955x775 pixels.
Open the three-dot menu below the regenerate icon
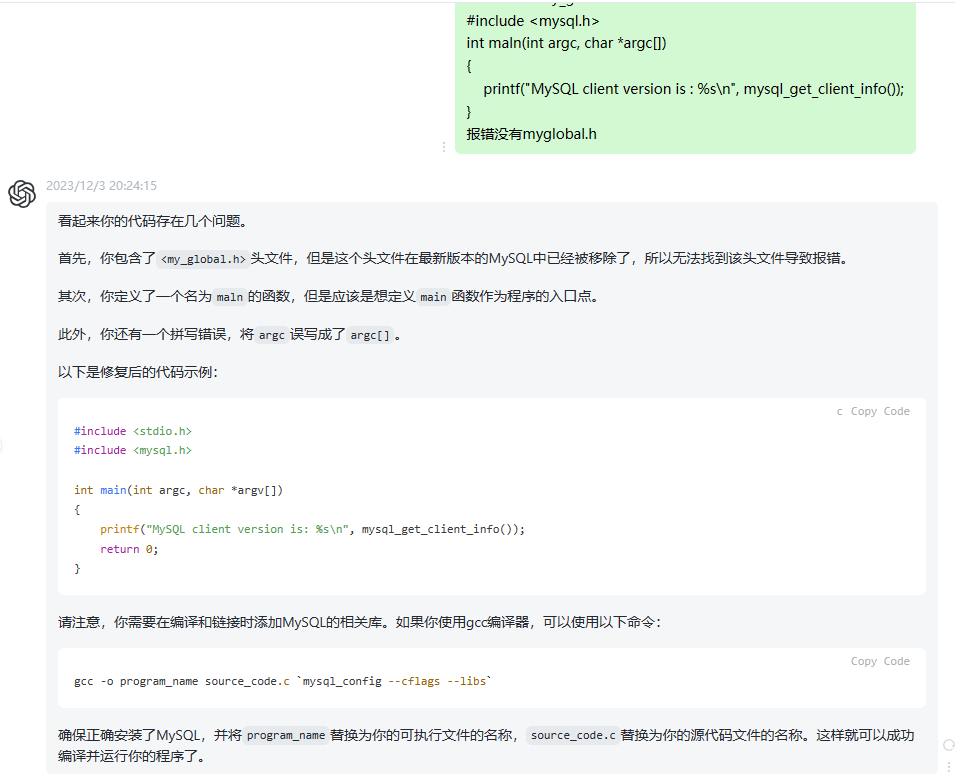[x=948, y=765]
